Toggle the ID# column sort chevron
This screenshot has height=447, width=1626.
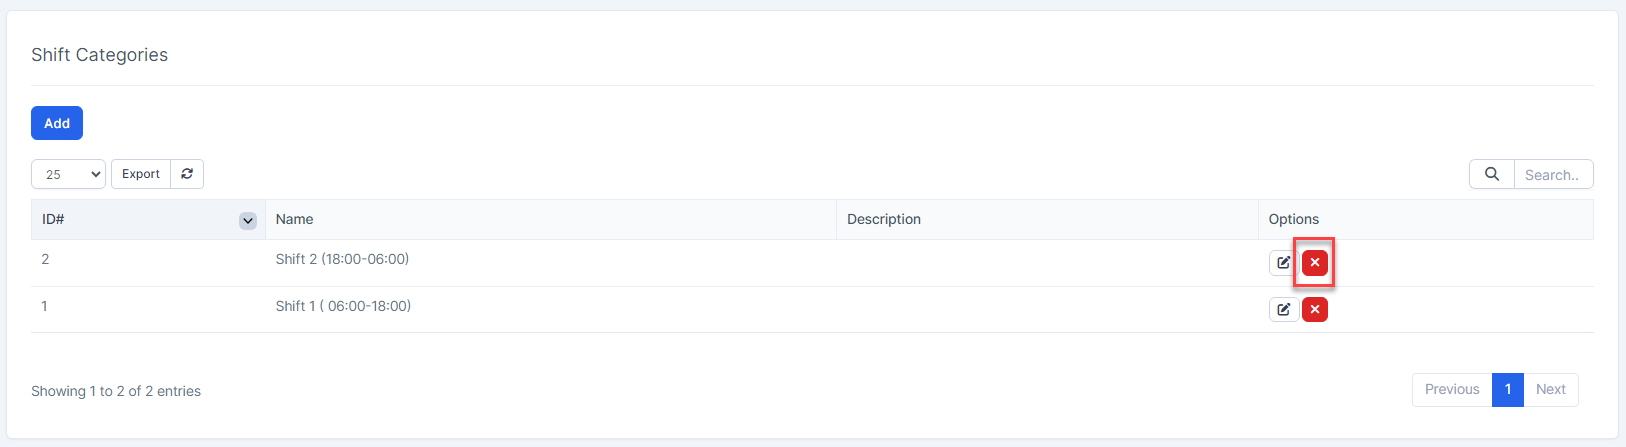pos(248,220)
